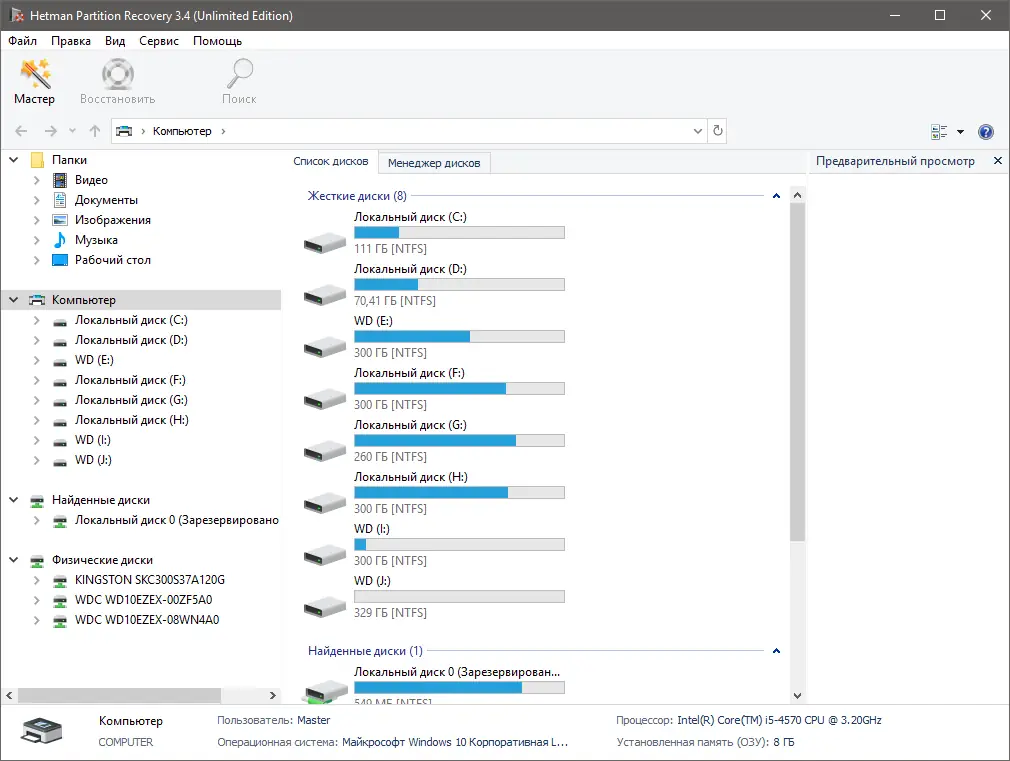The height and width of the screenshot is (761, 1010).
Task: Select drive icon for Локальный диск (F:) in disk list
Action: tap(325, 399)
